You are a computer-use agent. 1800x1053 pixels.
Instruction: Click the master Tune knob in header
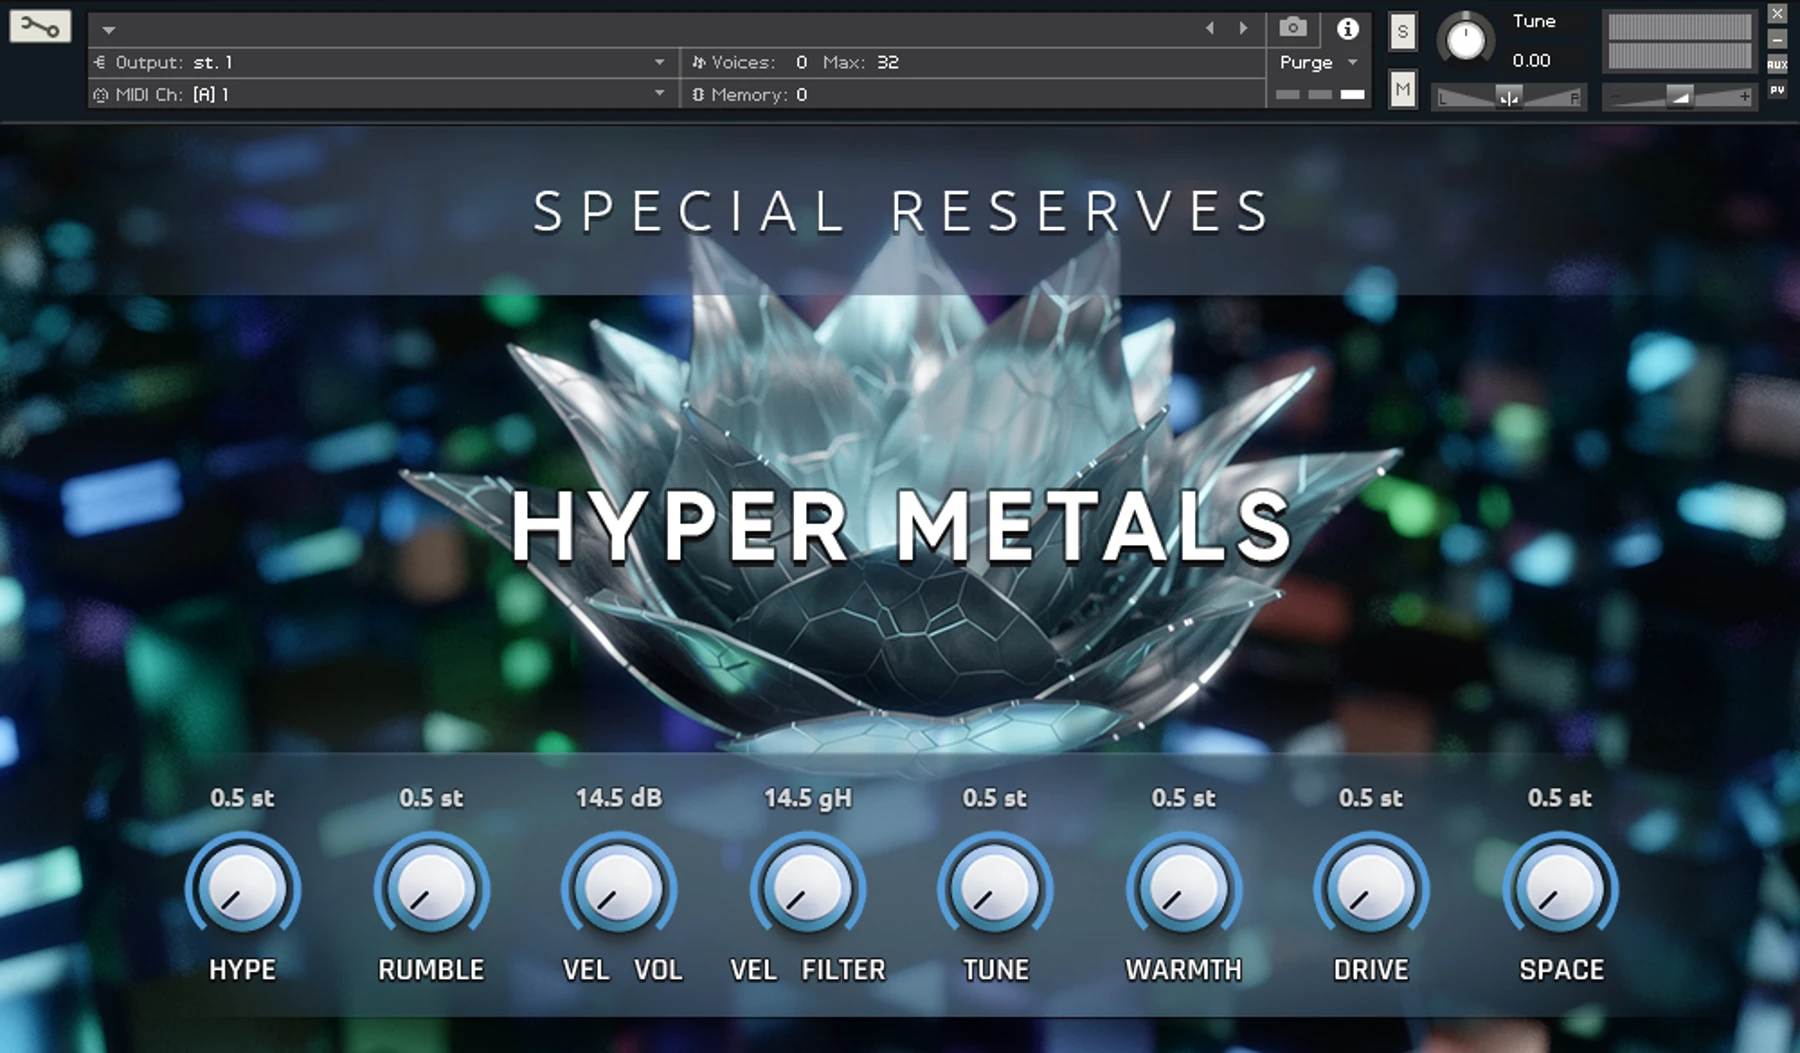(1466, 40)
